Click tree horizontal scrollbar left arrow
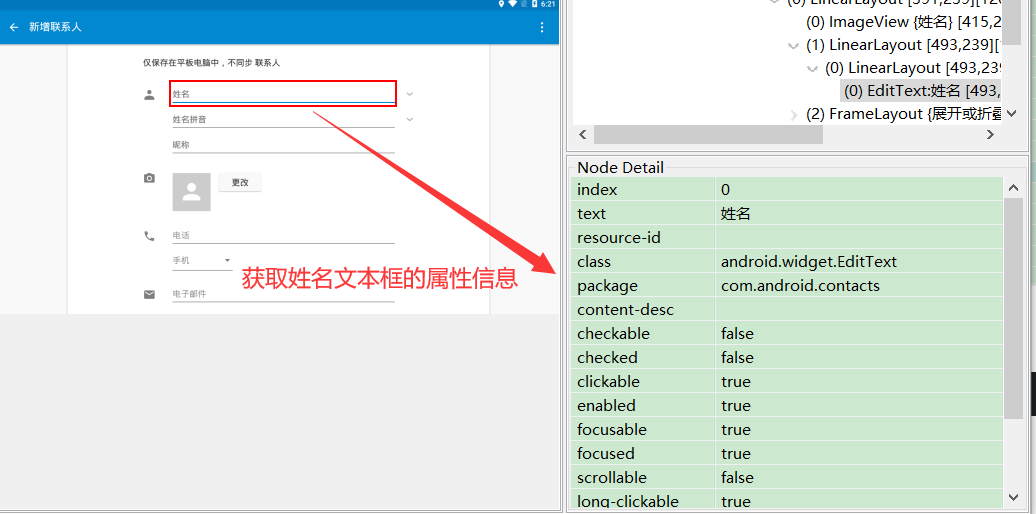The image size is (1036, 514). [583, 134]
